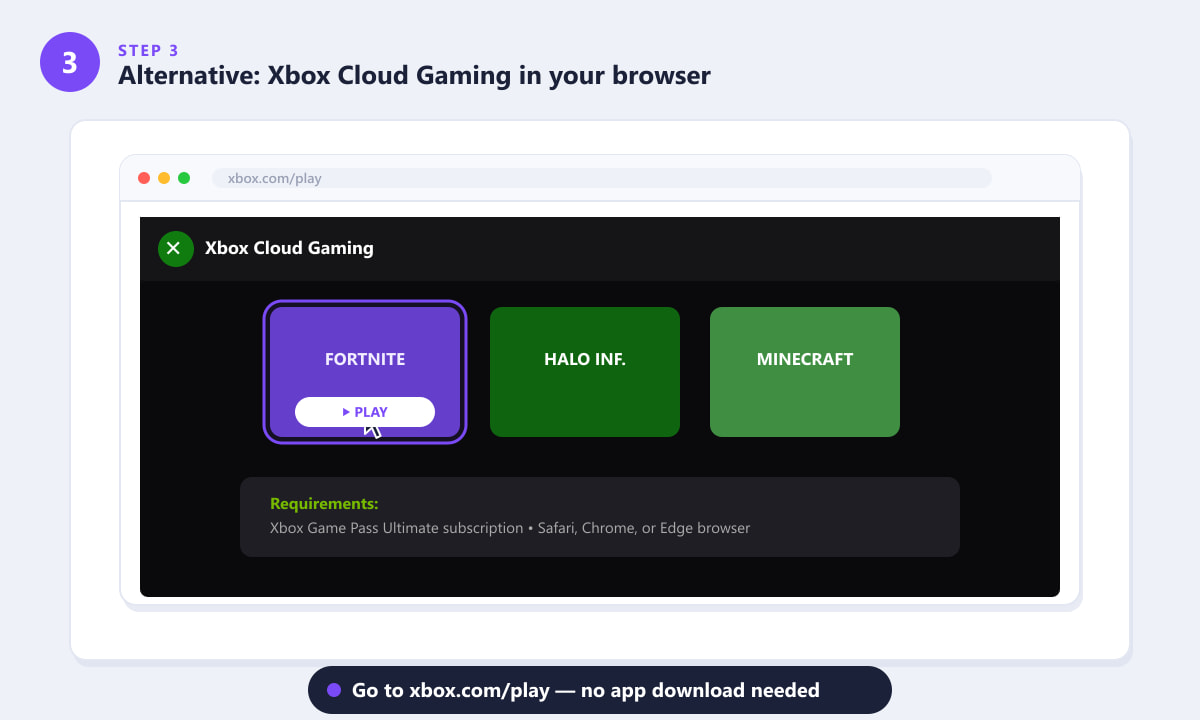Click the Requirements heading text
Image resolution: width=1200 pixels, height=720 pixels.
(324, 504)
